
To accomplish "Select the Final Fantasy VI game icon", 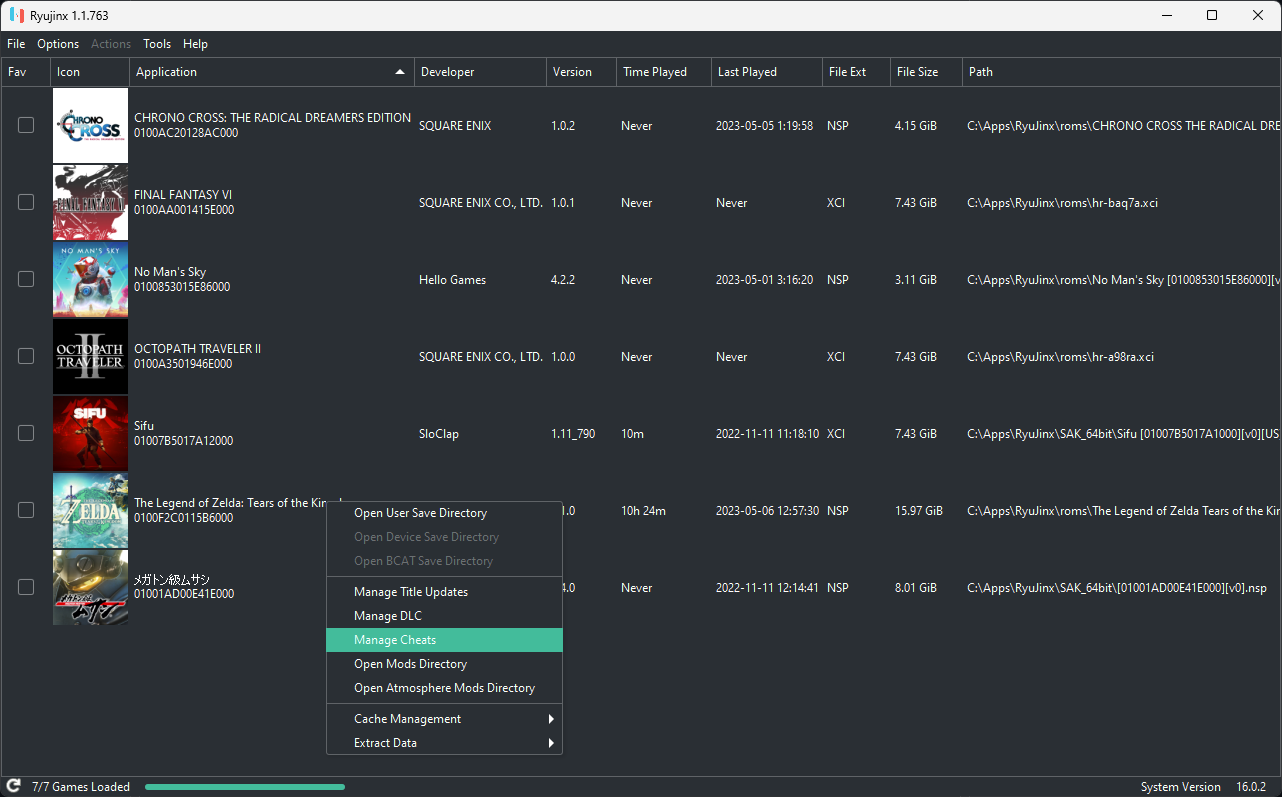I will pos(90,202).
